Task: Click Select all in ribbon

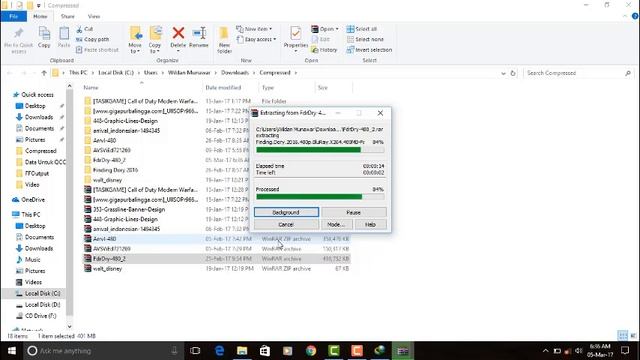Action: point(362,29)
